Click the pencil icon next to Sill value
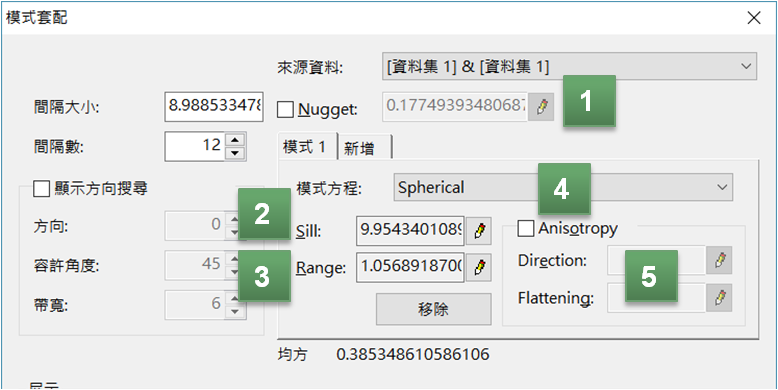The width and height of the screenshot is (778, 390). pyautogui.click(x=479, y=231)
